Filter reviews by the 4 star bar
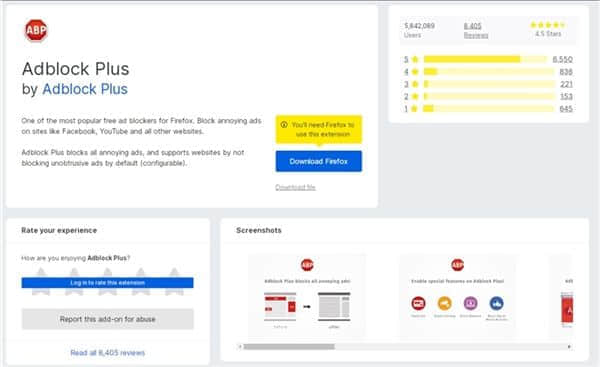Screen dimensions: 600x367 pyautogui.click(x=489, y=72)
